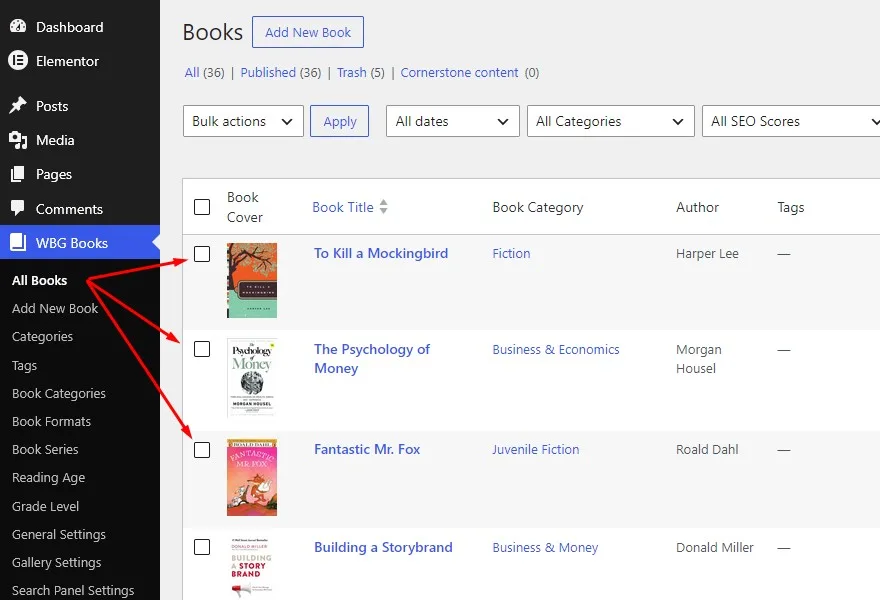Click the Juvenile Fiction category link
880x600 pixels.
535,449
